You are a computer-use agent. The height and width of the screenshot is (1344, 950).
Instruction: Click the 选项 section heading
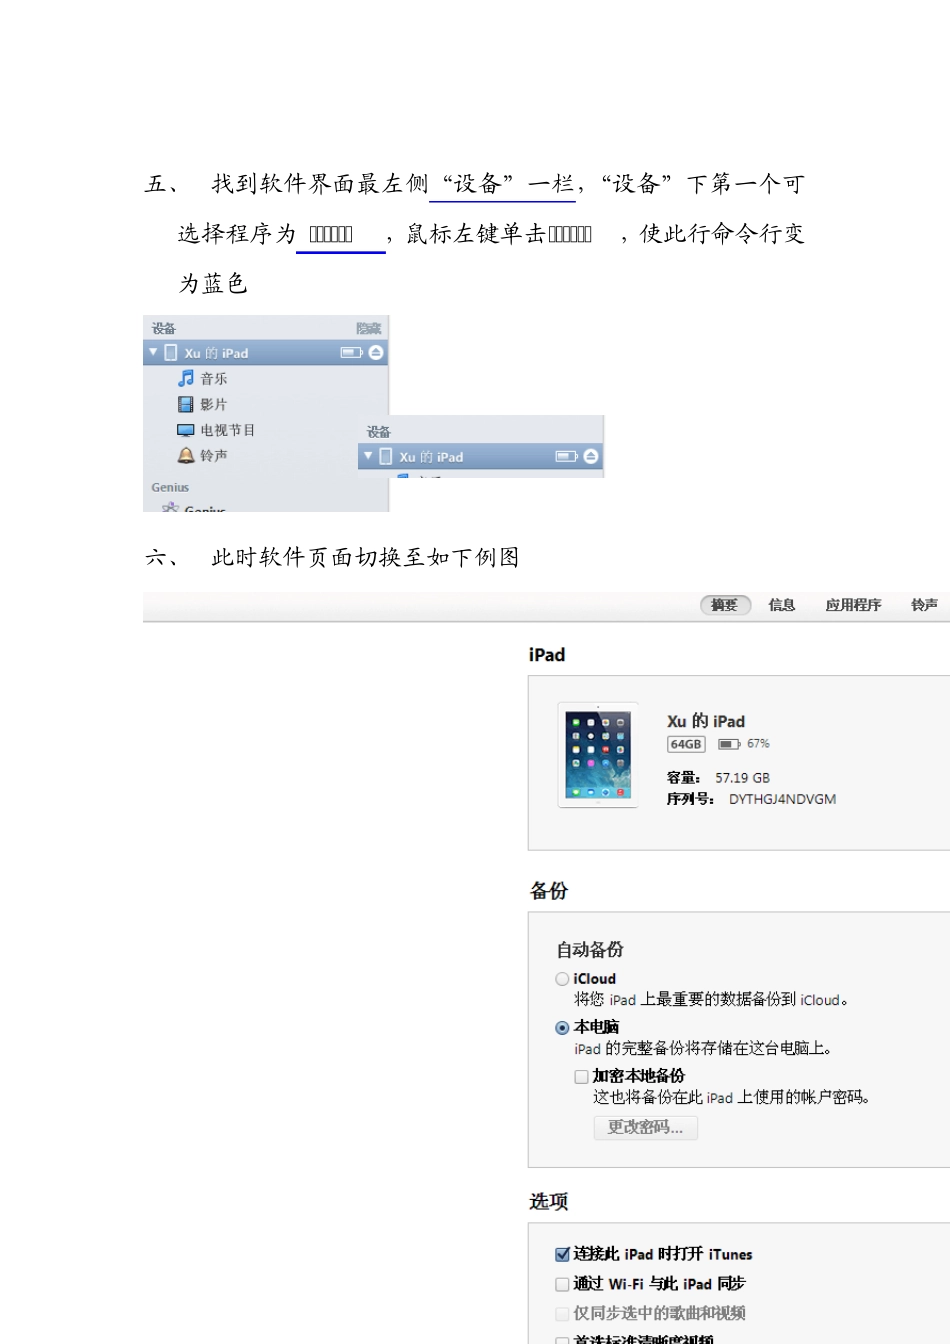(549, 1201)
